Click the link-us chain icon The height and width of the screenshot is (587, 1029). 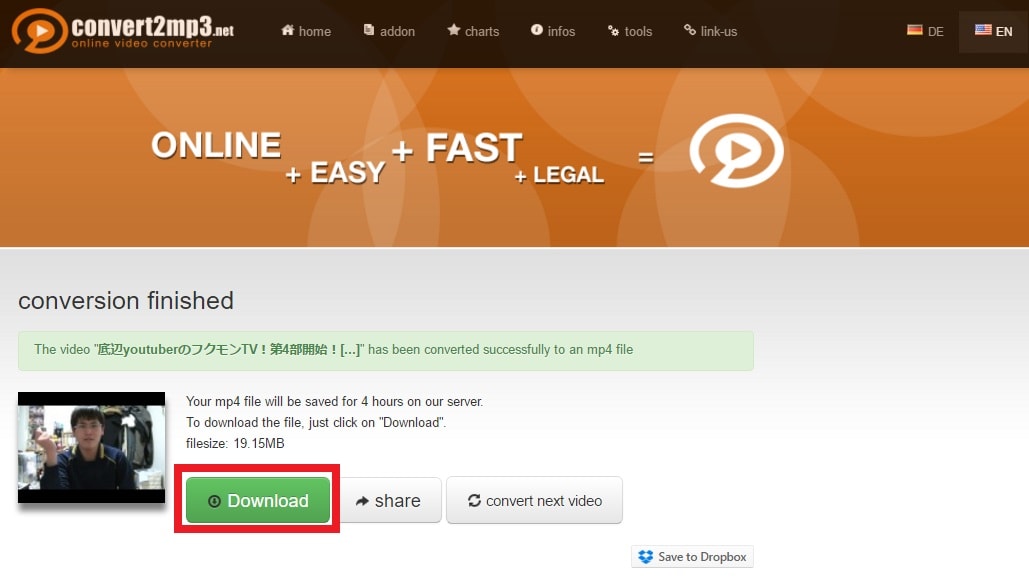690,30
